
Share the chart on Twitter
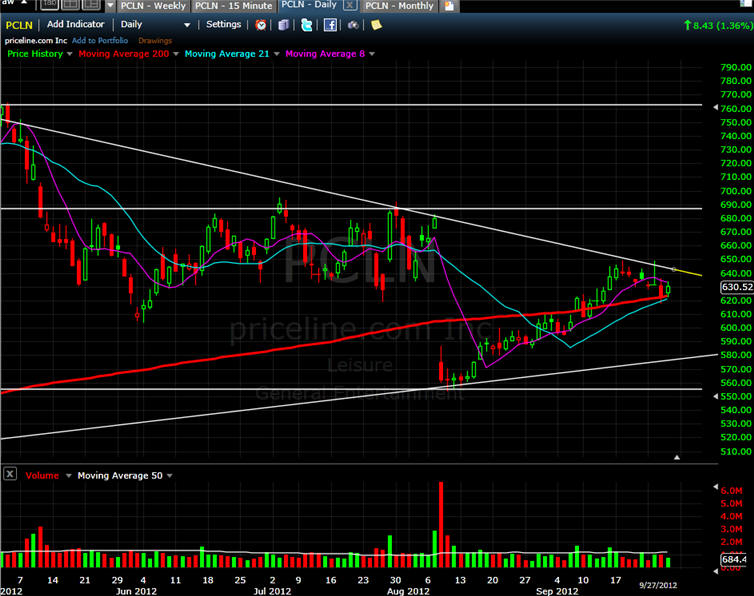(x=306, y=24)
